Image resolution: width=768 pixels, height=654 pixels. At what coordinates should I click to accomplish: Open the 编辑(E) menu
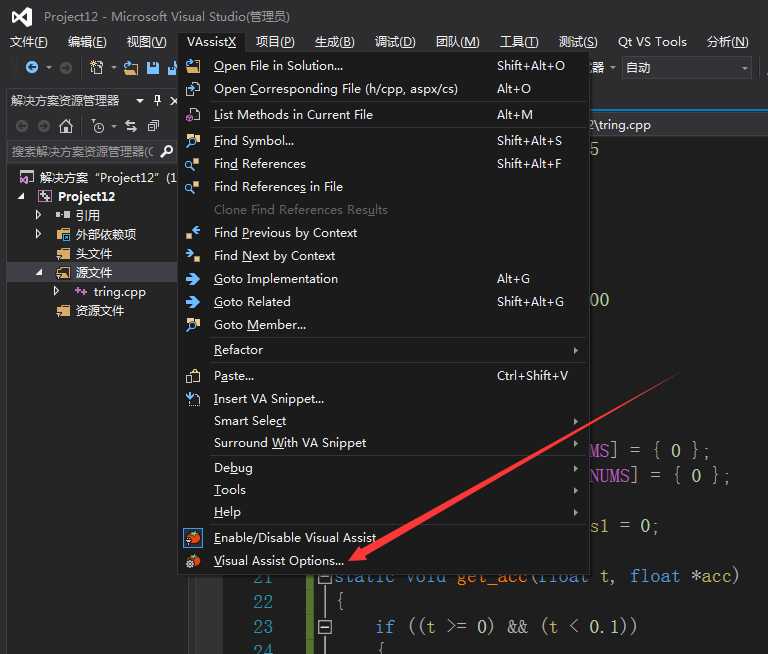pos(87,42)
